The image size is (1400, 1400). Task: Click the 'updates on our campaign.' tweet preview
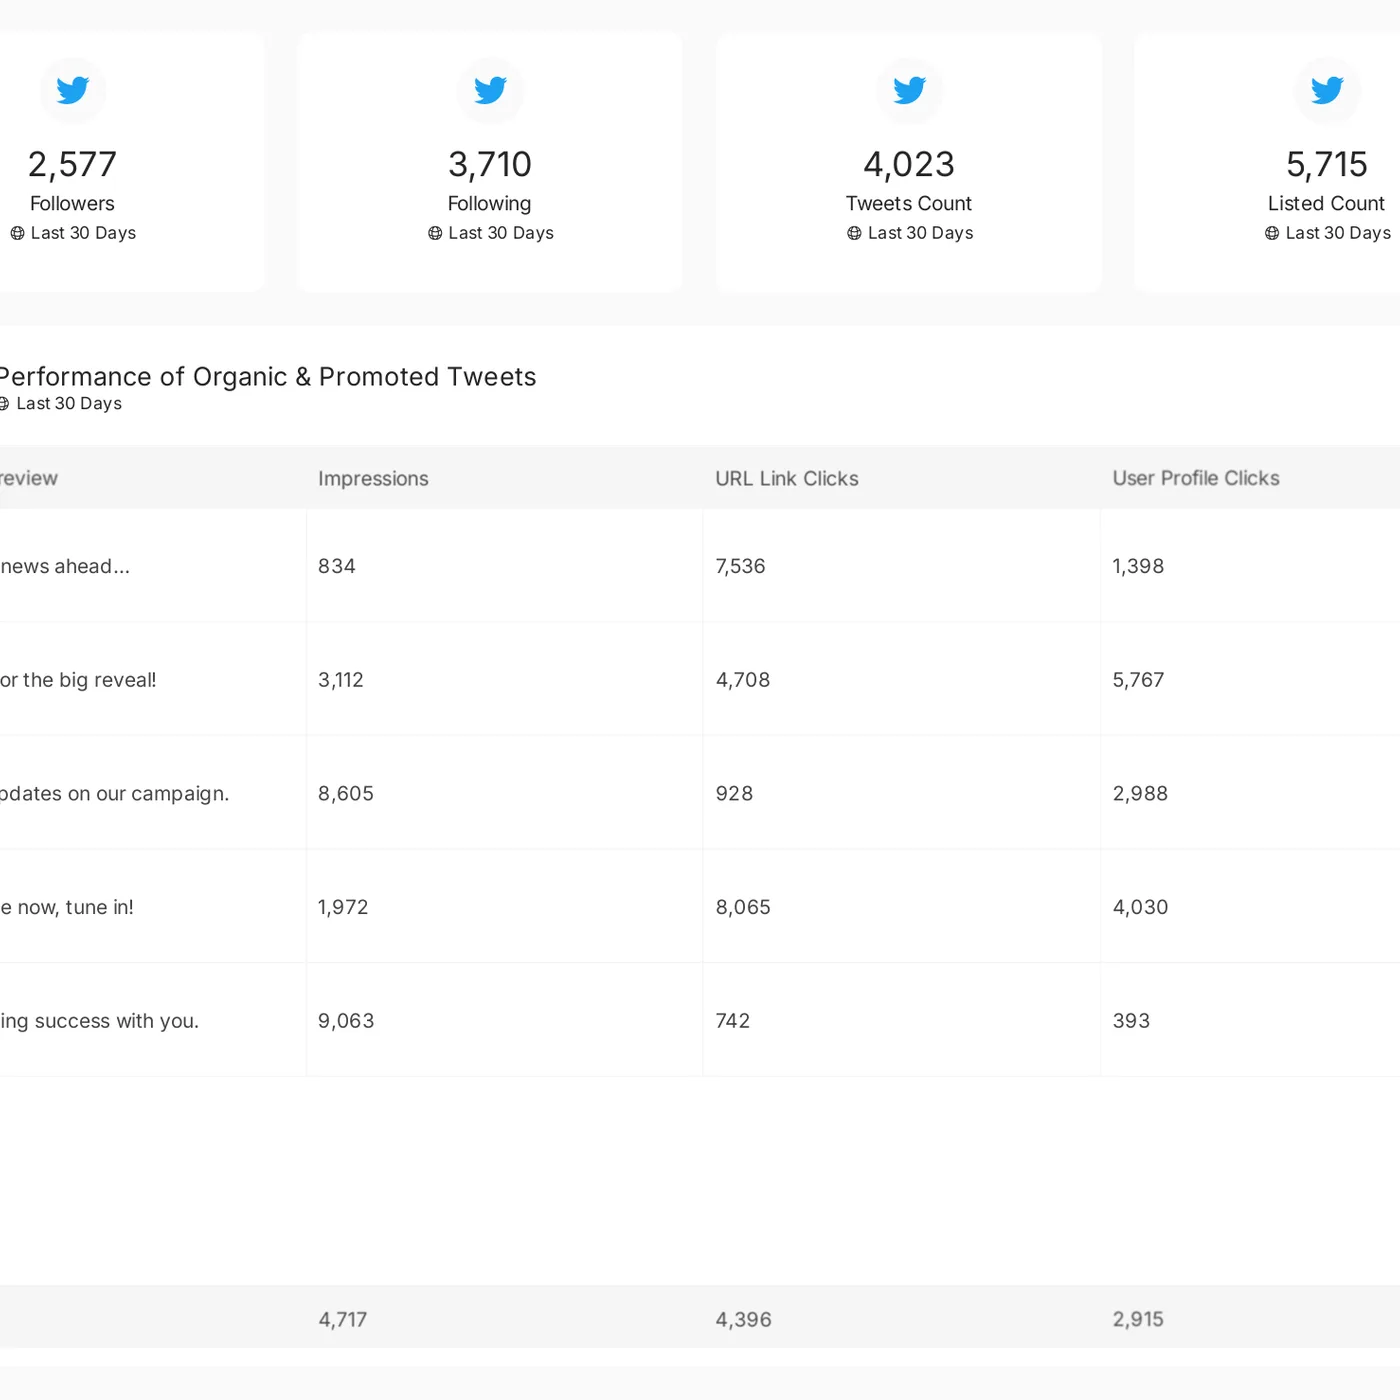[x=115, y=794]
